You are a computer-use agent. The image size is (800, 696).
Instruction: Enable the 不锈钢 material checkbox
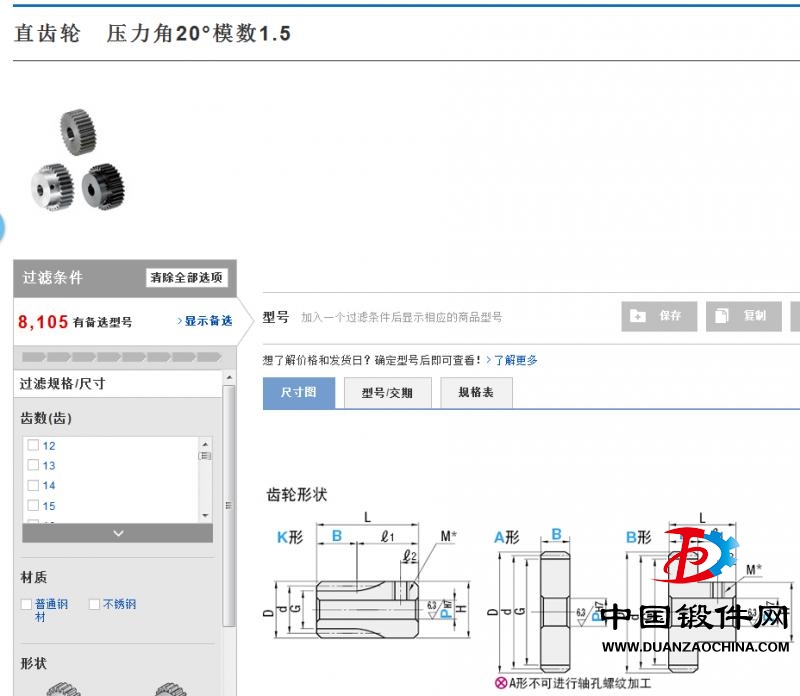(x=95, y=604)
